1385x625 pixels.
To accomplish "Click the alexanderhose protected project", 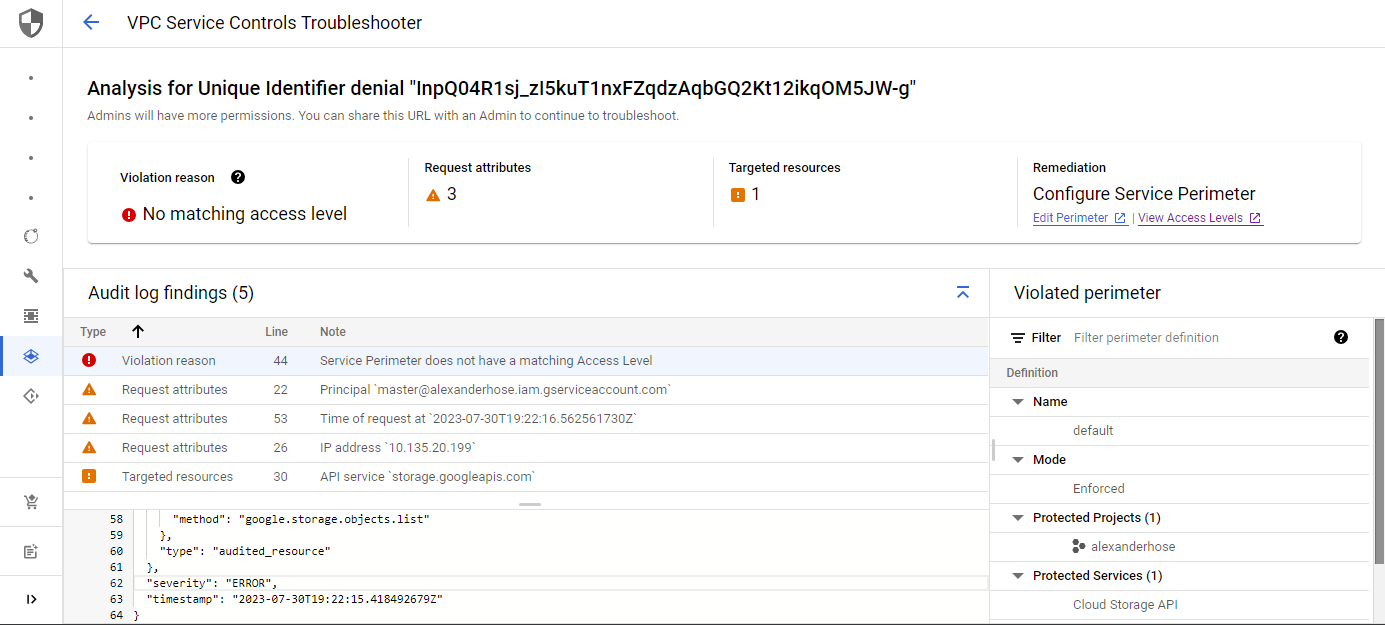I will [x=1133, y=547].
